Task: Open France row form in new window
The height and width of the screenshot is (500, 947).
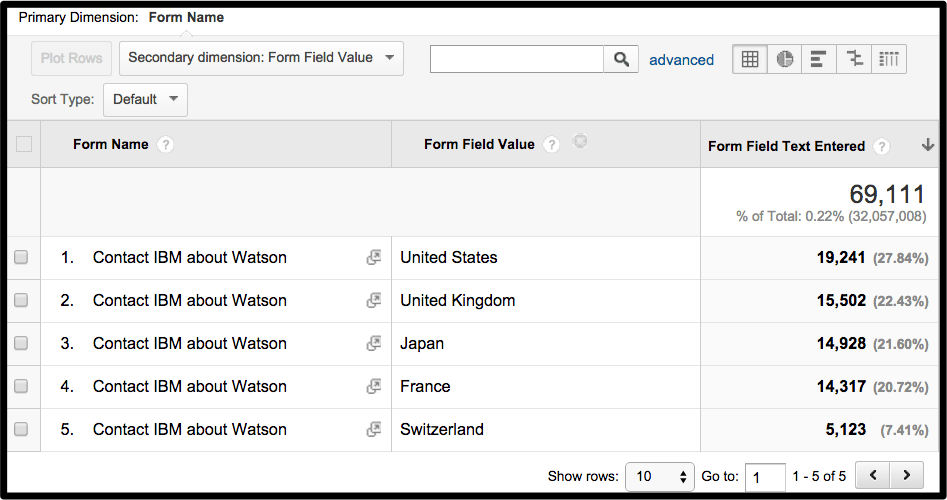Action: pyautogui.click(x=374, y=386)
